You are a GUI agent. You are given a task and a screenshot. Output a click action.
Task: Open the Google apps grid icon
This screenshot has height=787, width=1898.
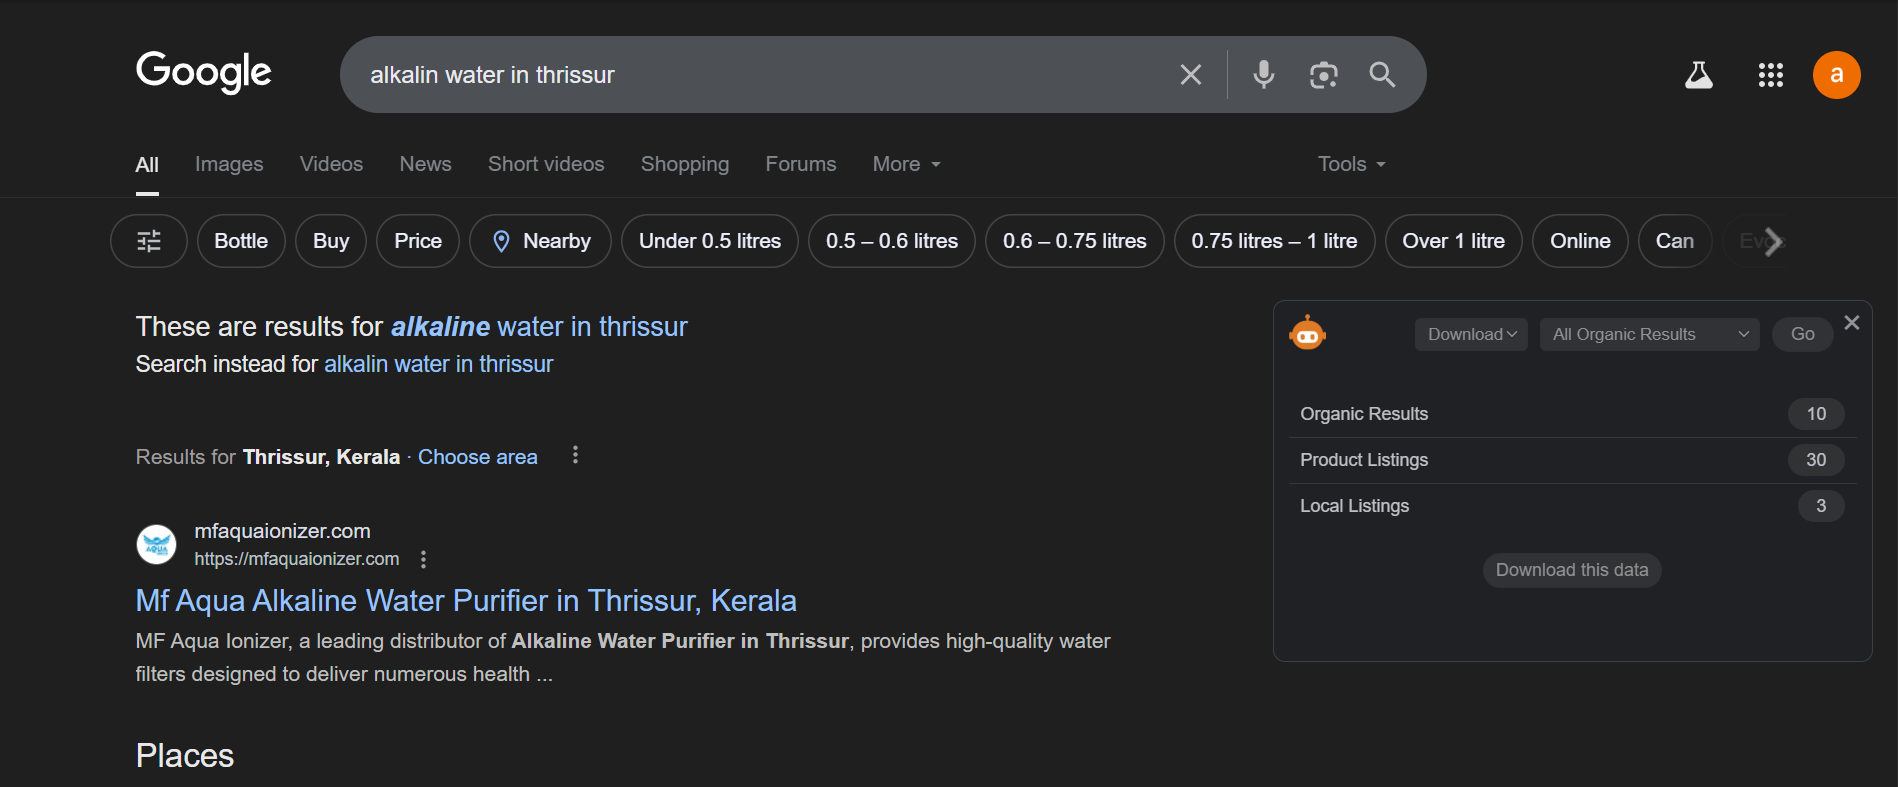click(1771, 75)
